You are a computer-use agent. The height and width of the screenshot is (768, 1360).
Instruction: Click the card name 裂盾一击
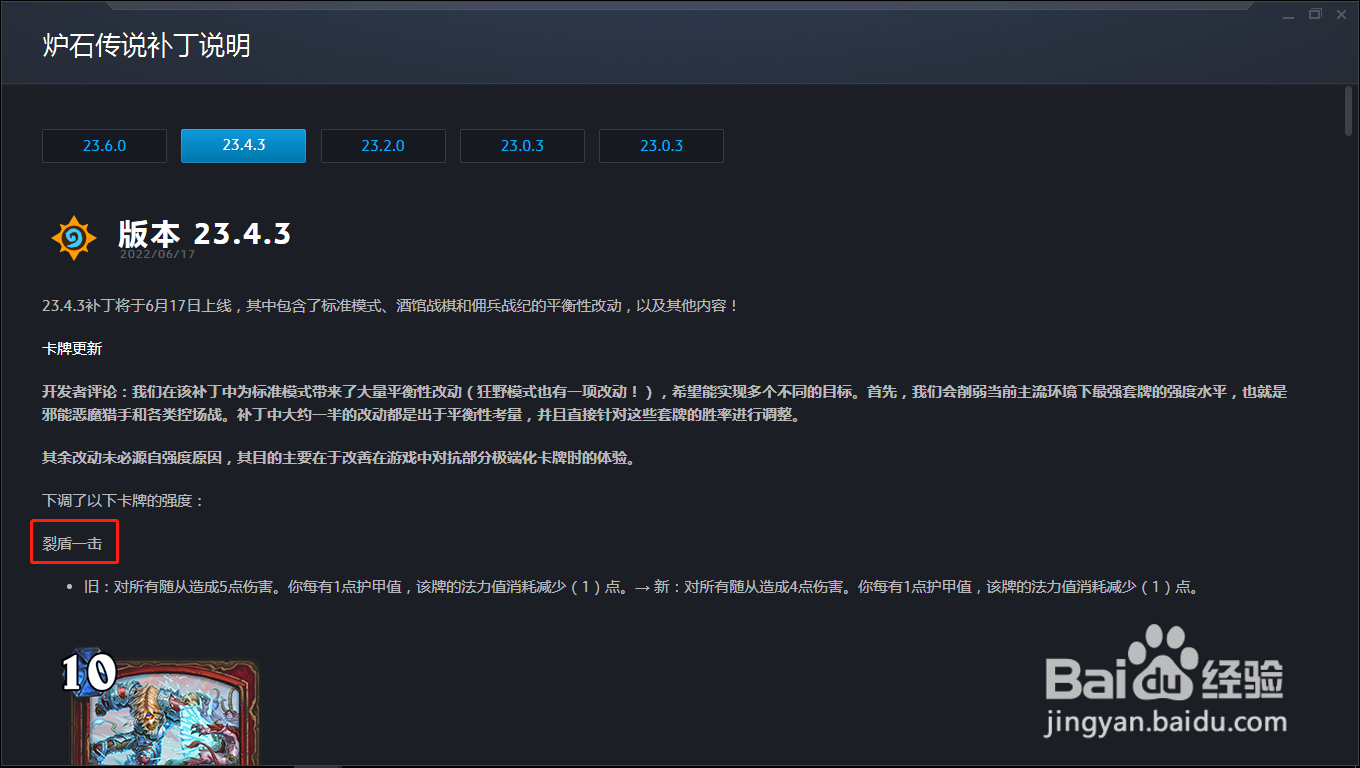click(x=72, y=544)
